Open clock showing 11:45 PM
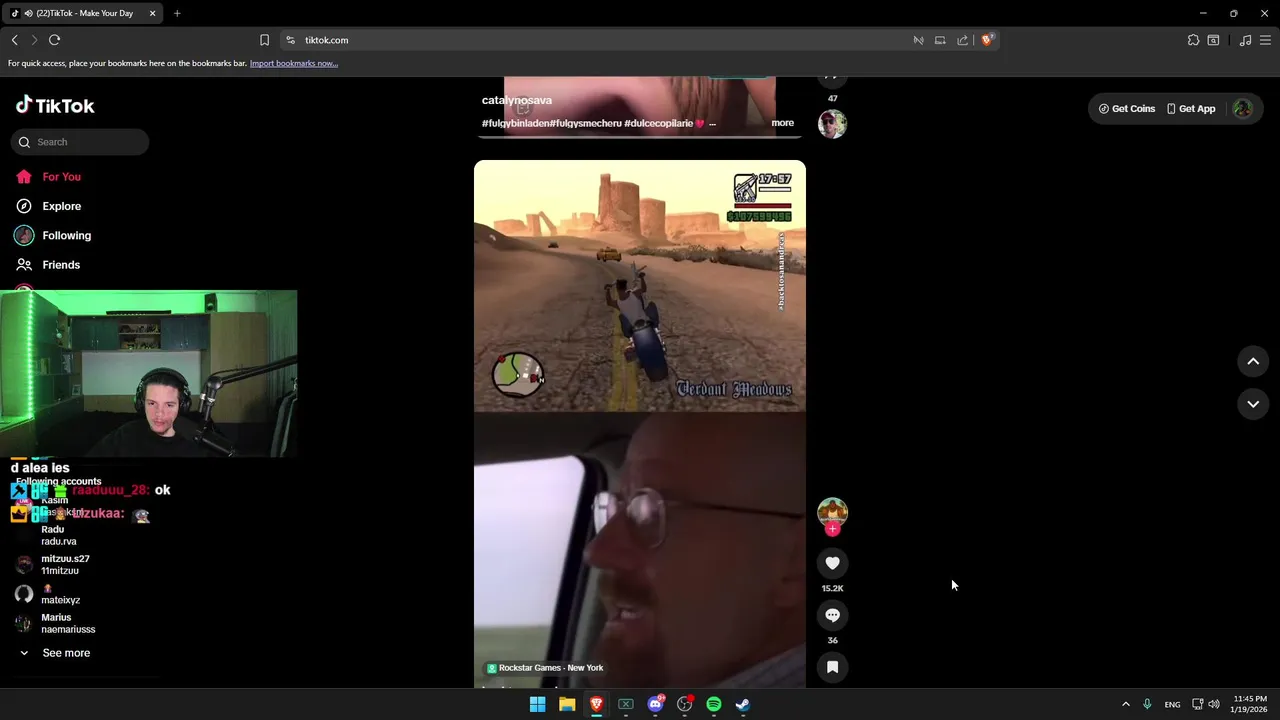 click(1250, 704)
